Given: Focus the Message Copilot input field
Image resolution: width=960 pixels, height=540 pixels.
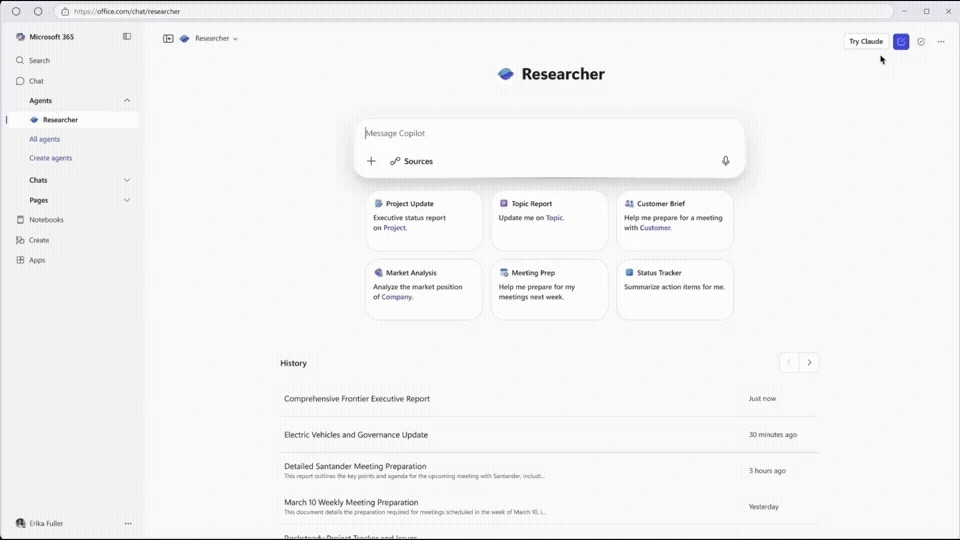Looking at the screenshot, I should coord(549,133).
